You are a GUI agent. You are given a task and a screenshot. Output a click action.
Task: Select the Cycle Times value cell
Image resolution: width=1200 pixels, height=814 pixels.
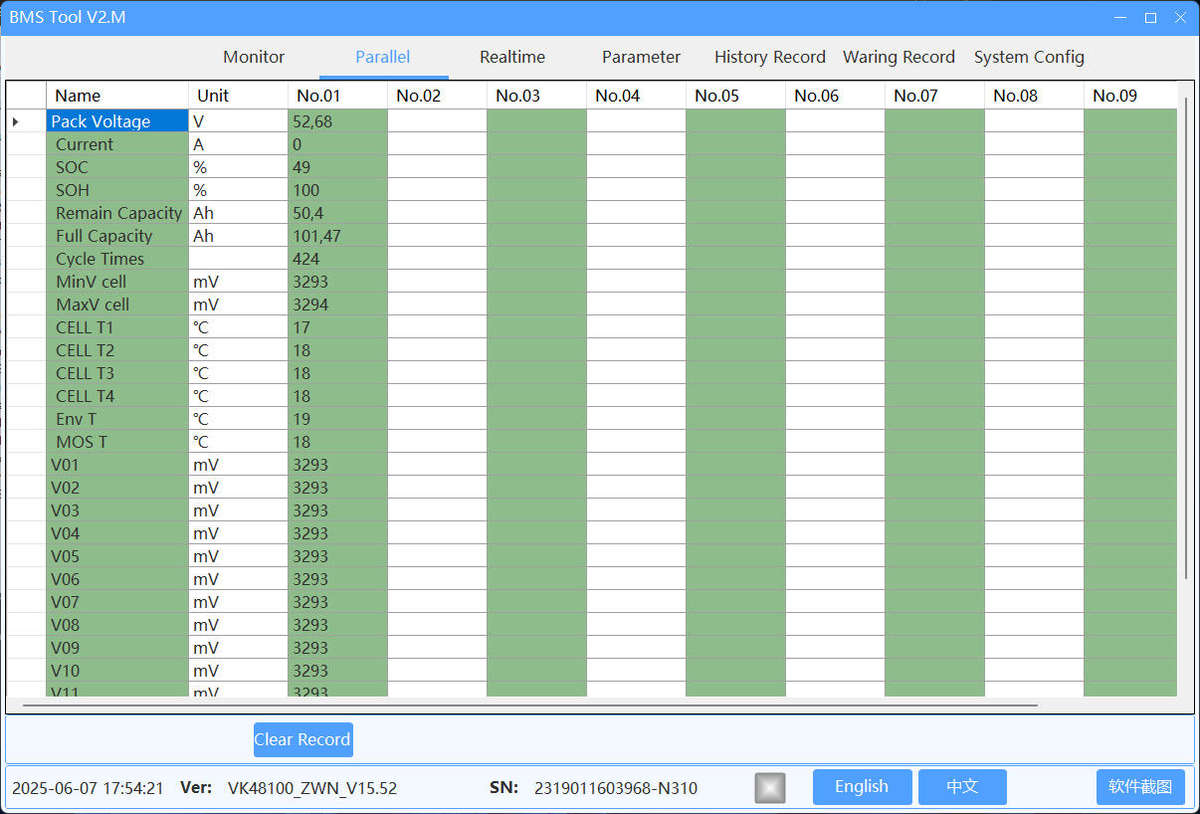(x=337, y=258)
